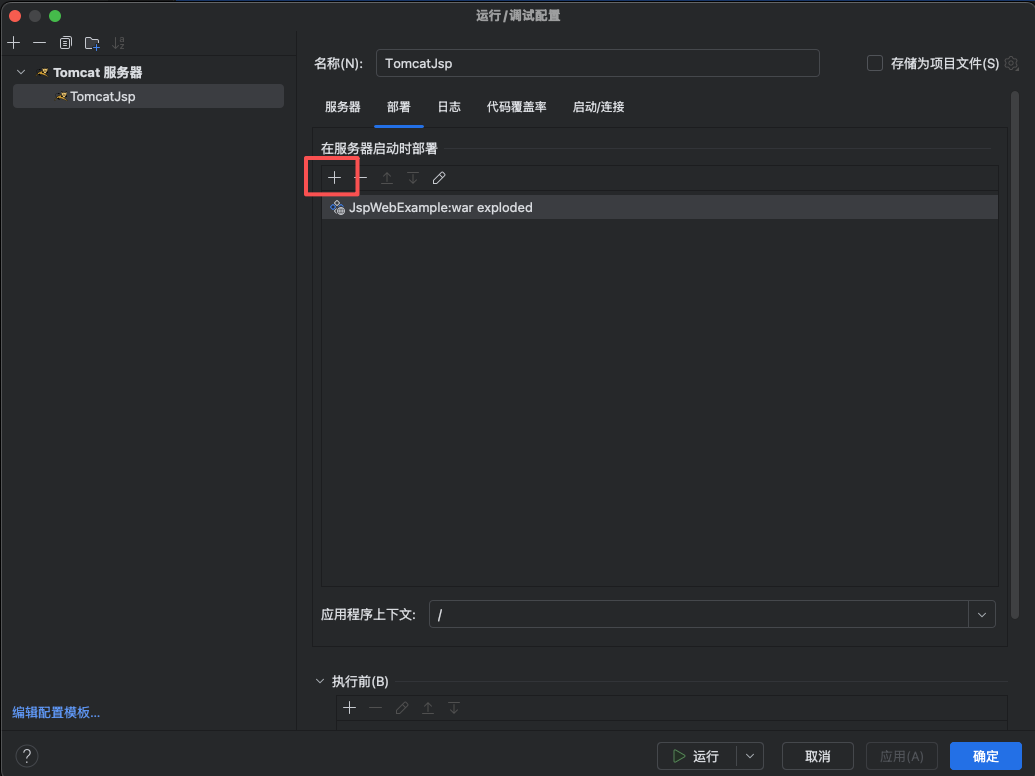Open dropdown arrow beside 运行 button

750,756
